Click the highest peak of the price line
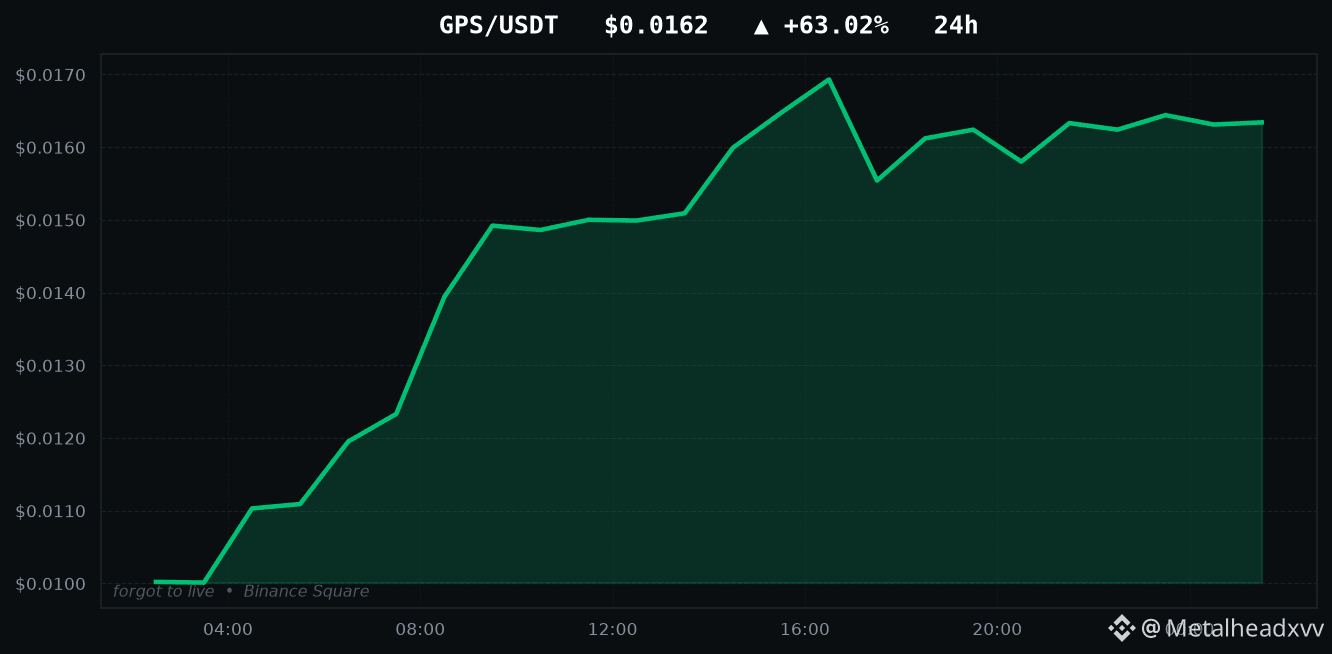 (829, 79)
